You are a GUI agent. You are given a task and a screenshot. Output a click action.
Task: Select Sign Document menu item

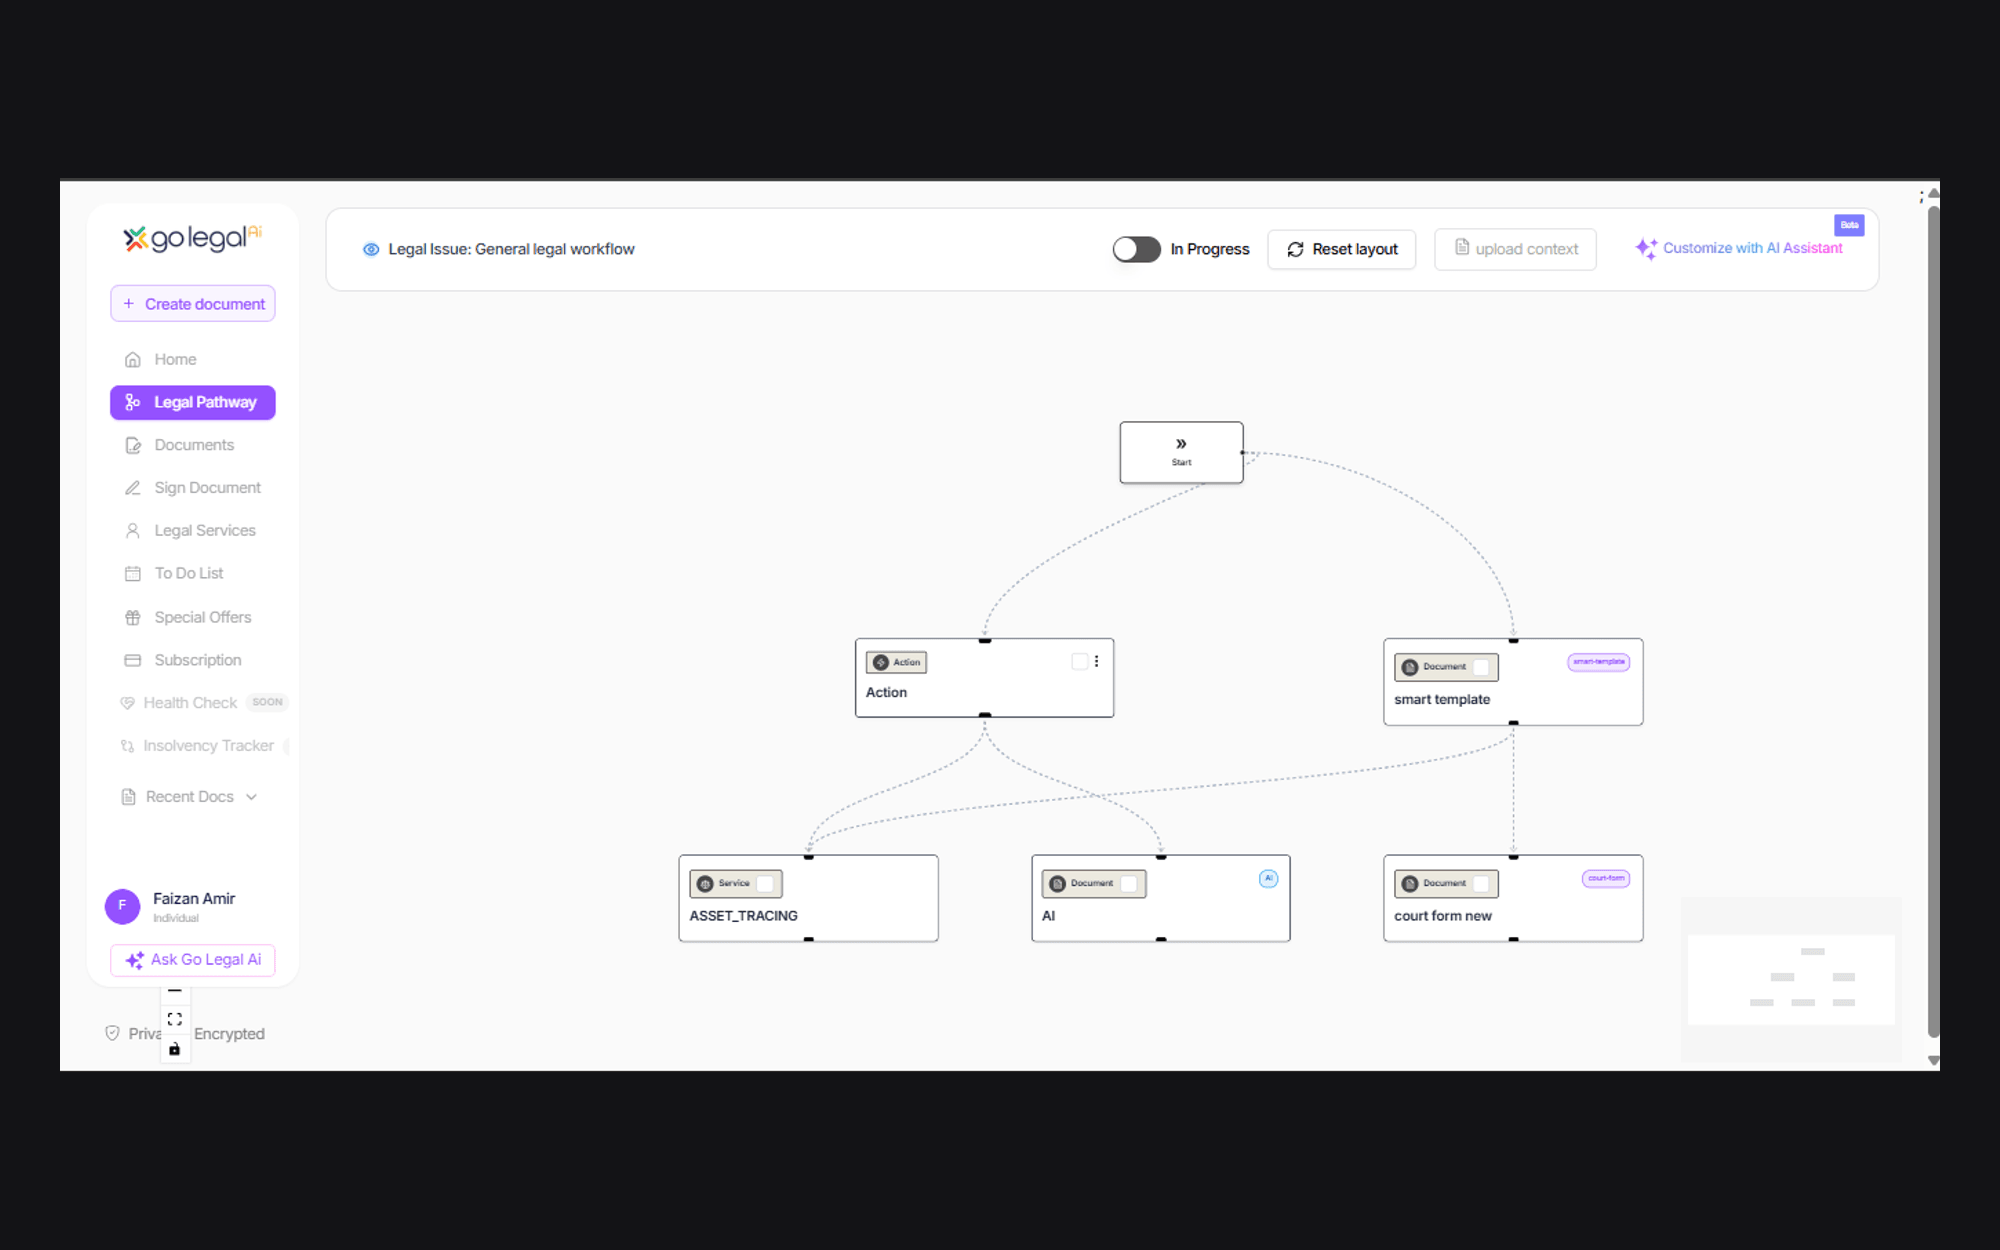(x=193, y=488)
